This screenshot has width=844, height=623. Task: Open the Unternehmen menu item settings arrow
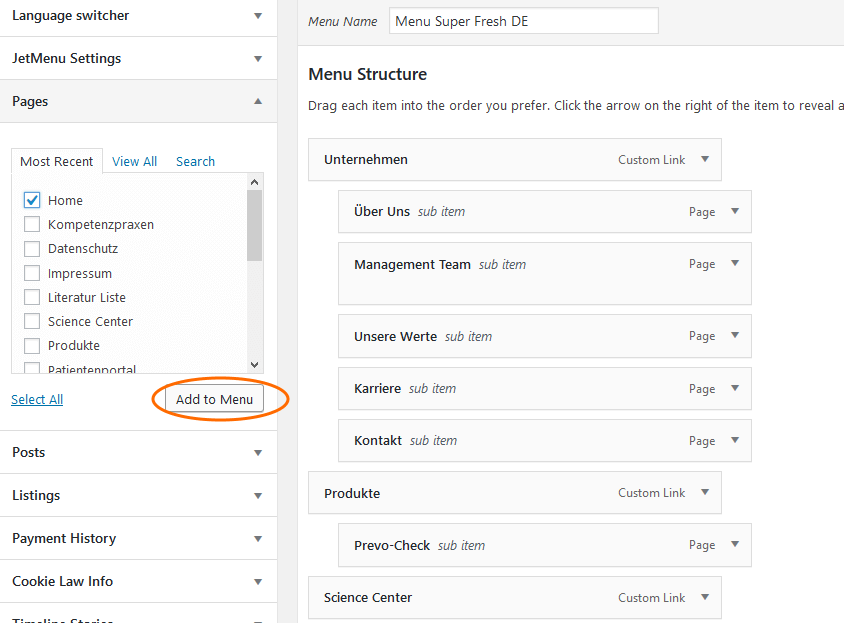(x=704, y=159)
